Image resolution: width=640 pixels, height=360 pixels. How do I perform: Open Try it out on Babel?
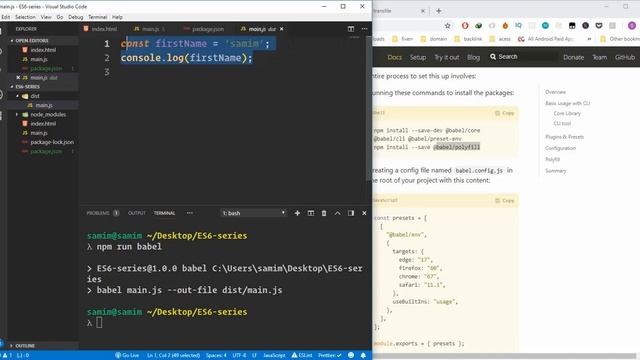(447, 58)
